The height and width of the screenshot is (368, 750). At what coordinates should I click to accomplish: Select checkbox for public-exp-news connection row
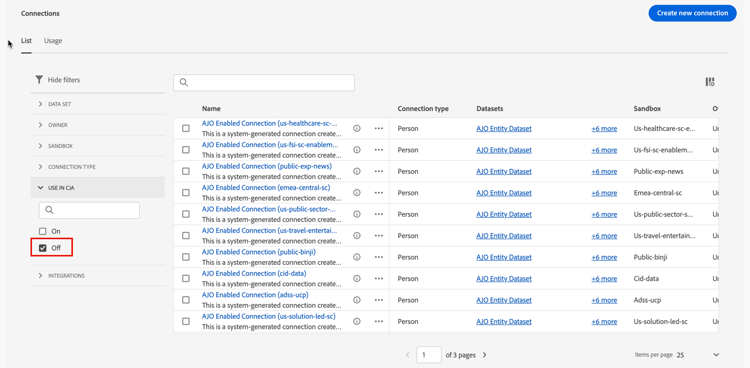[186, 171]
